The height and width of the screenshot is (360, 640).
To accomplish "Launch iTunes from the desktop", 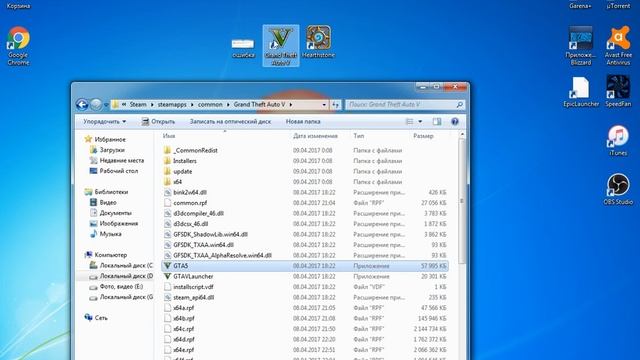I will tap(618, 141).
